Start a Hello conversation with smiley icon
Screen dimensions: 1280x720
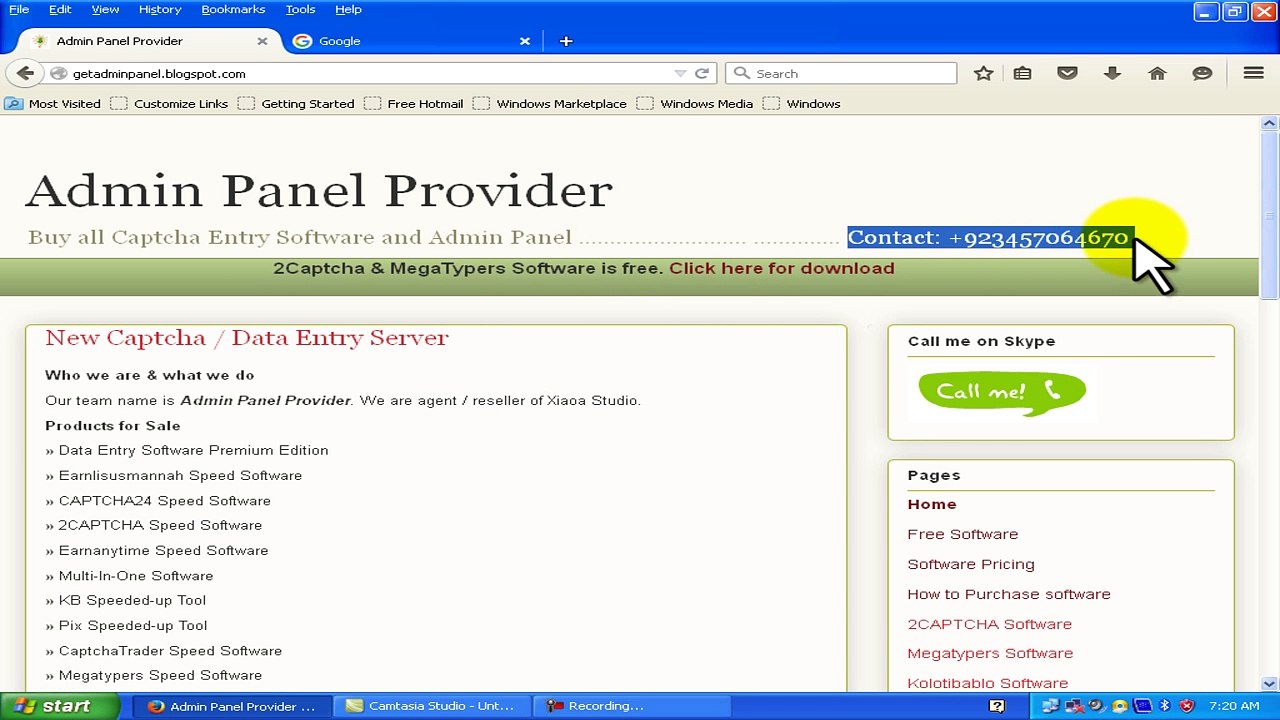[1202, 73]
